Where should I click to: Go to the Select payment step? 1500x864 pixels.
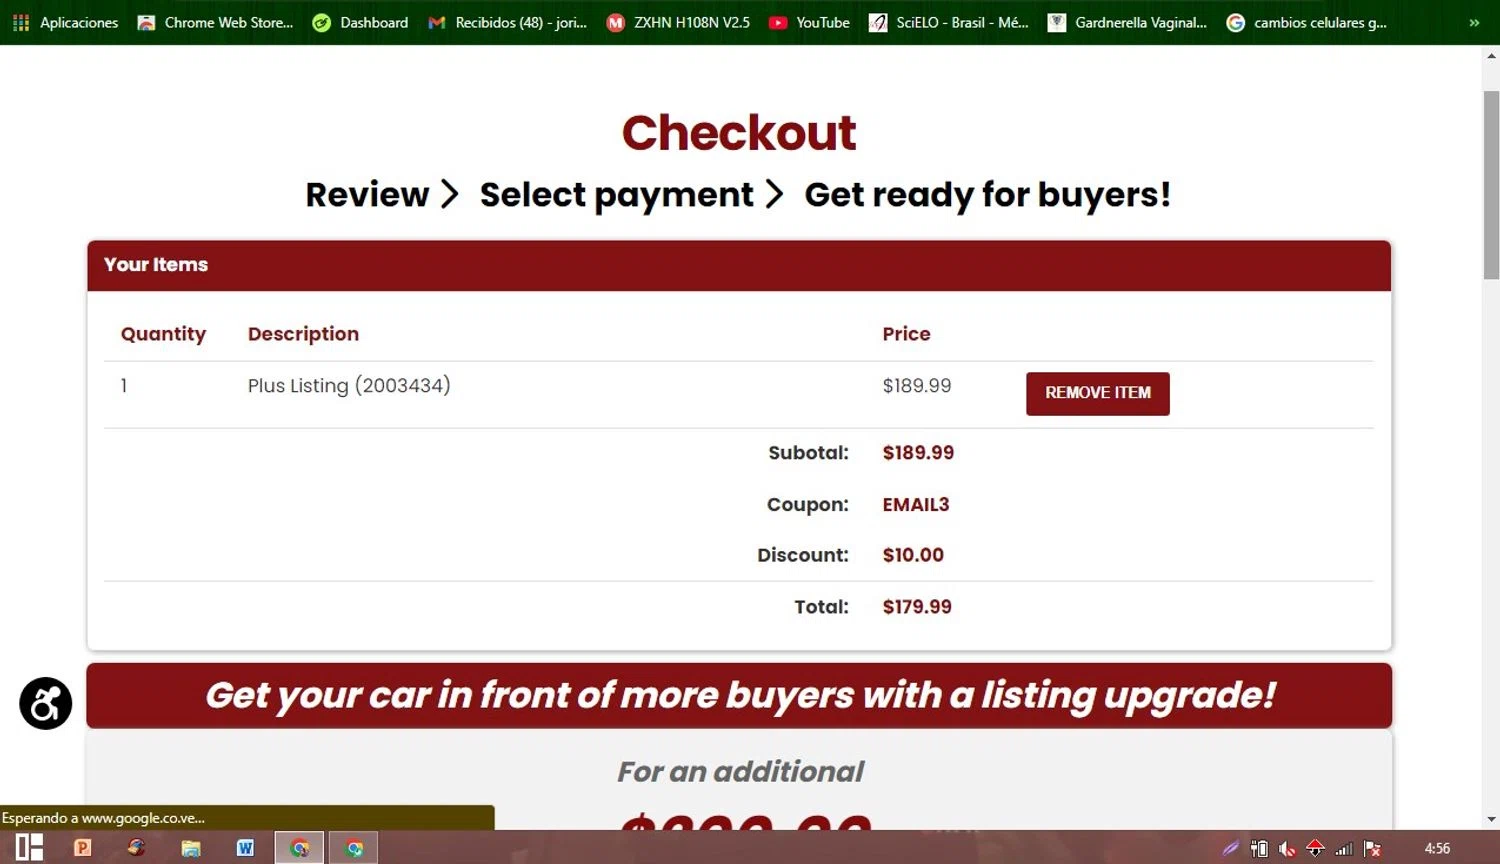click(x=616, y=194)
